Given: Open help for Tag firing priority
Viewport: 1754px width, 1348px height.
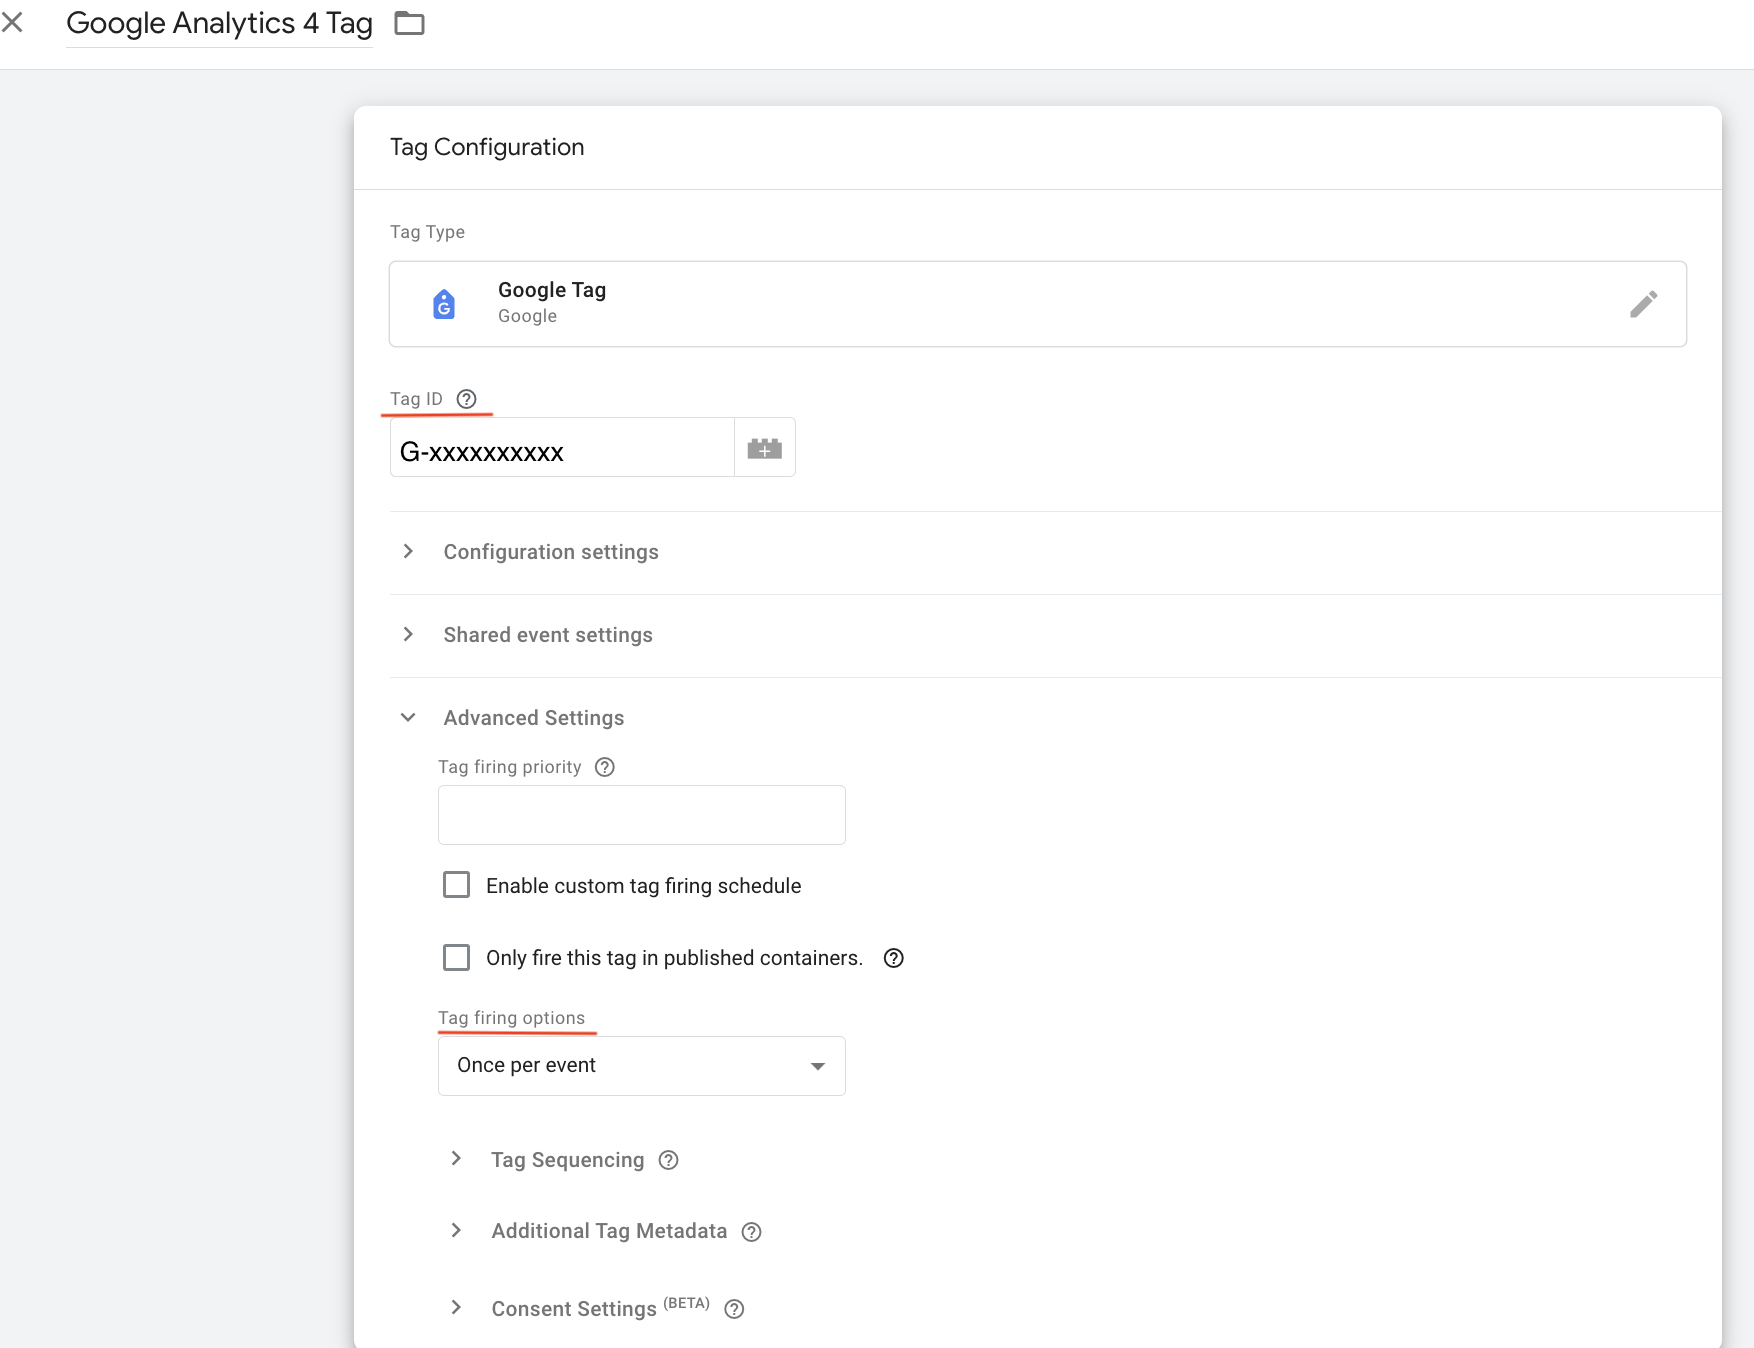Looking at the screenshot, I should click(x=604, y=767).
